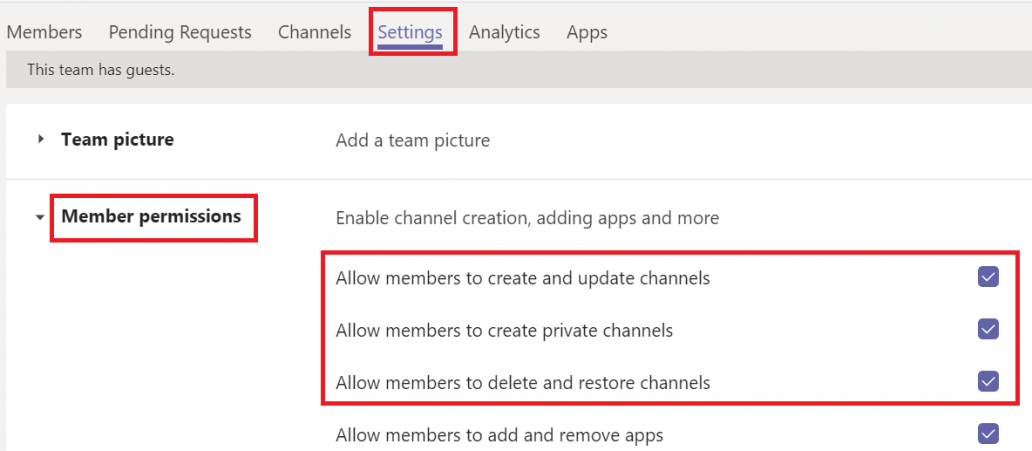The height and width of the screenshot is (451, 1032).
Task: Open the Analytics tab
Action: [505, 32]
